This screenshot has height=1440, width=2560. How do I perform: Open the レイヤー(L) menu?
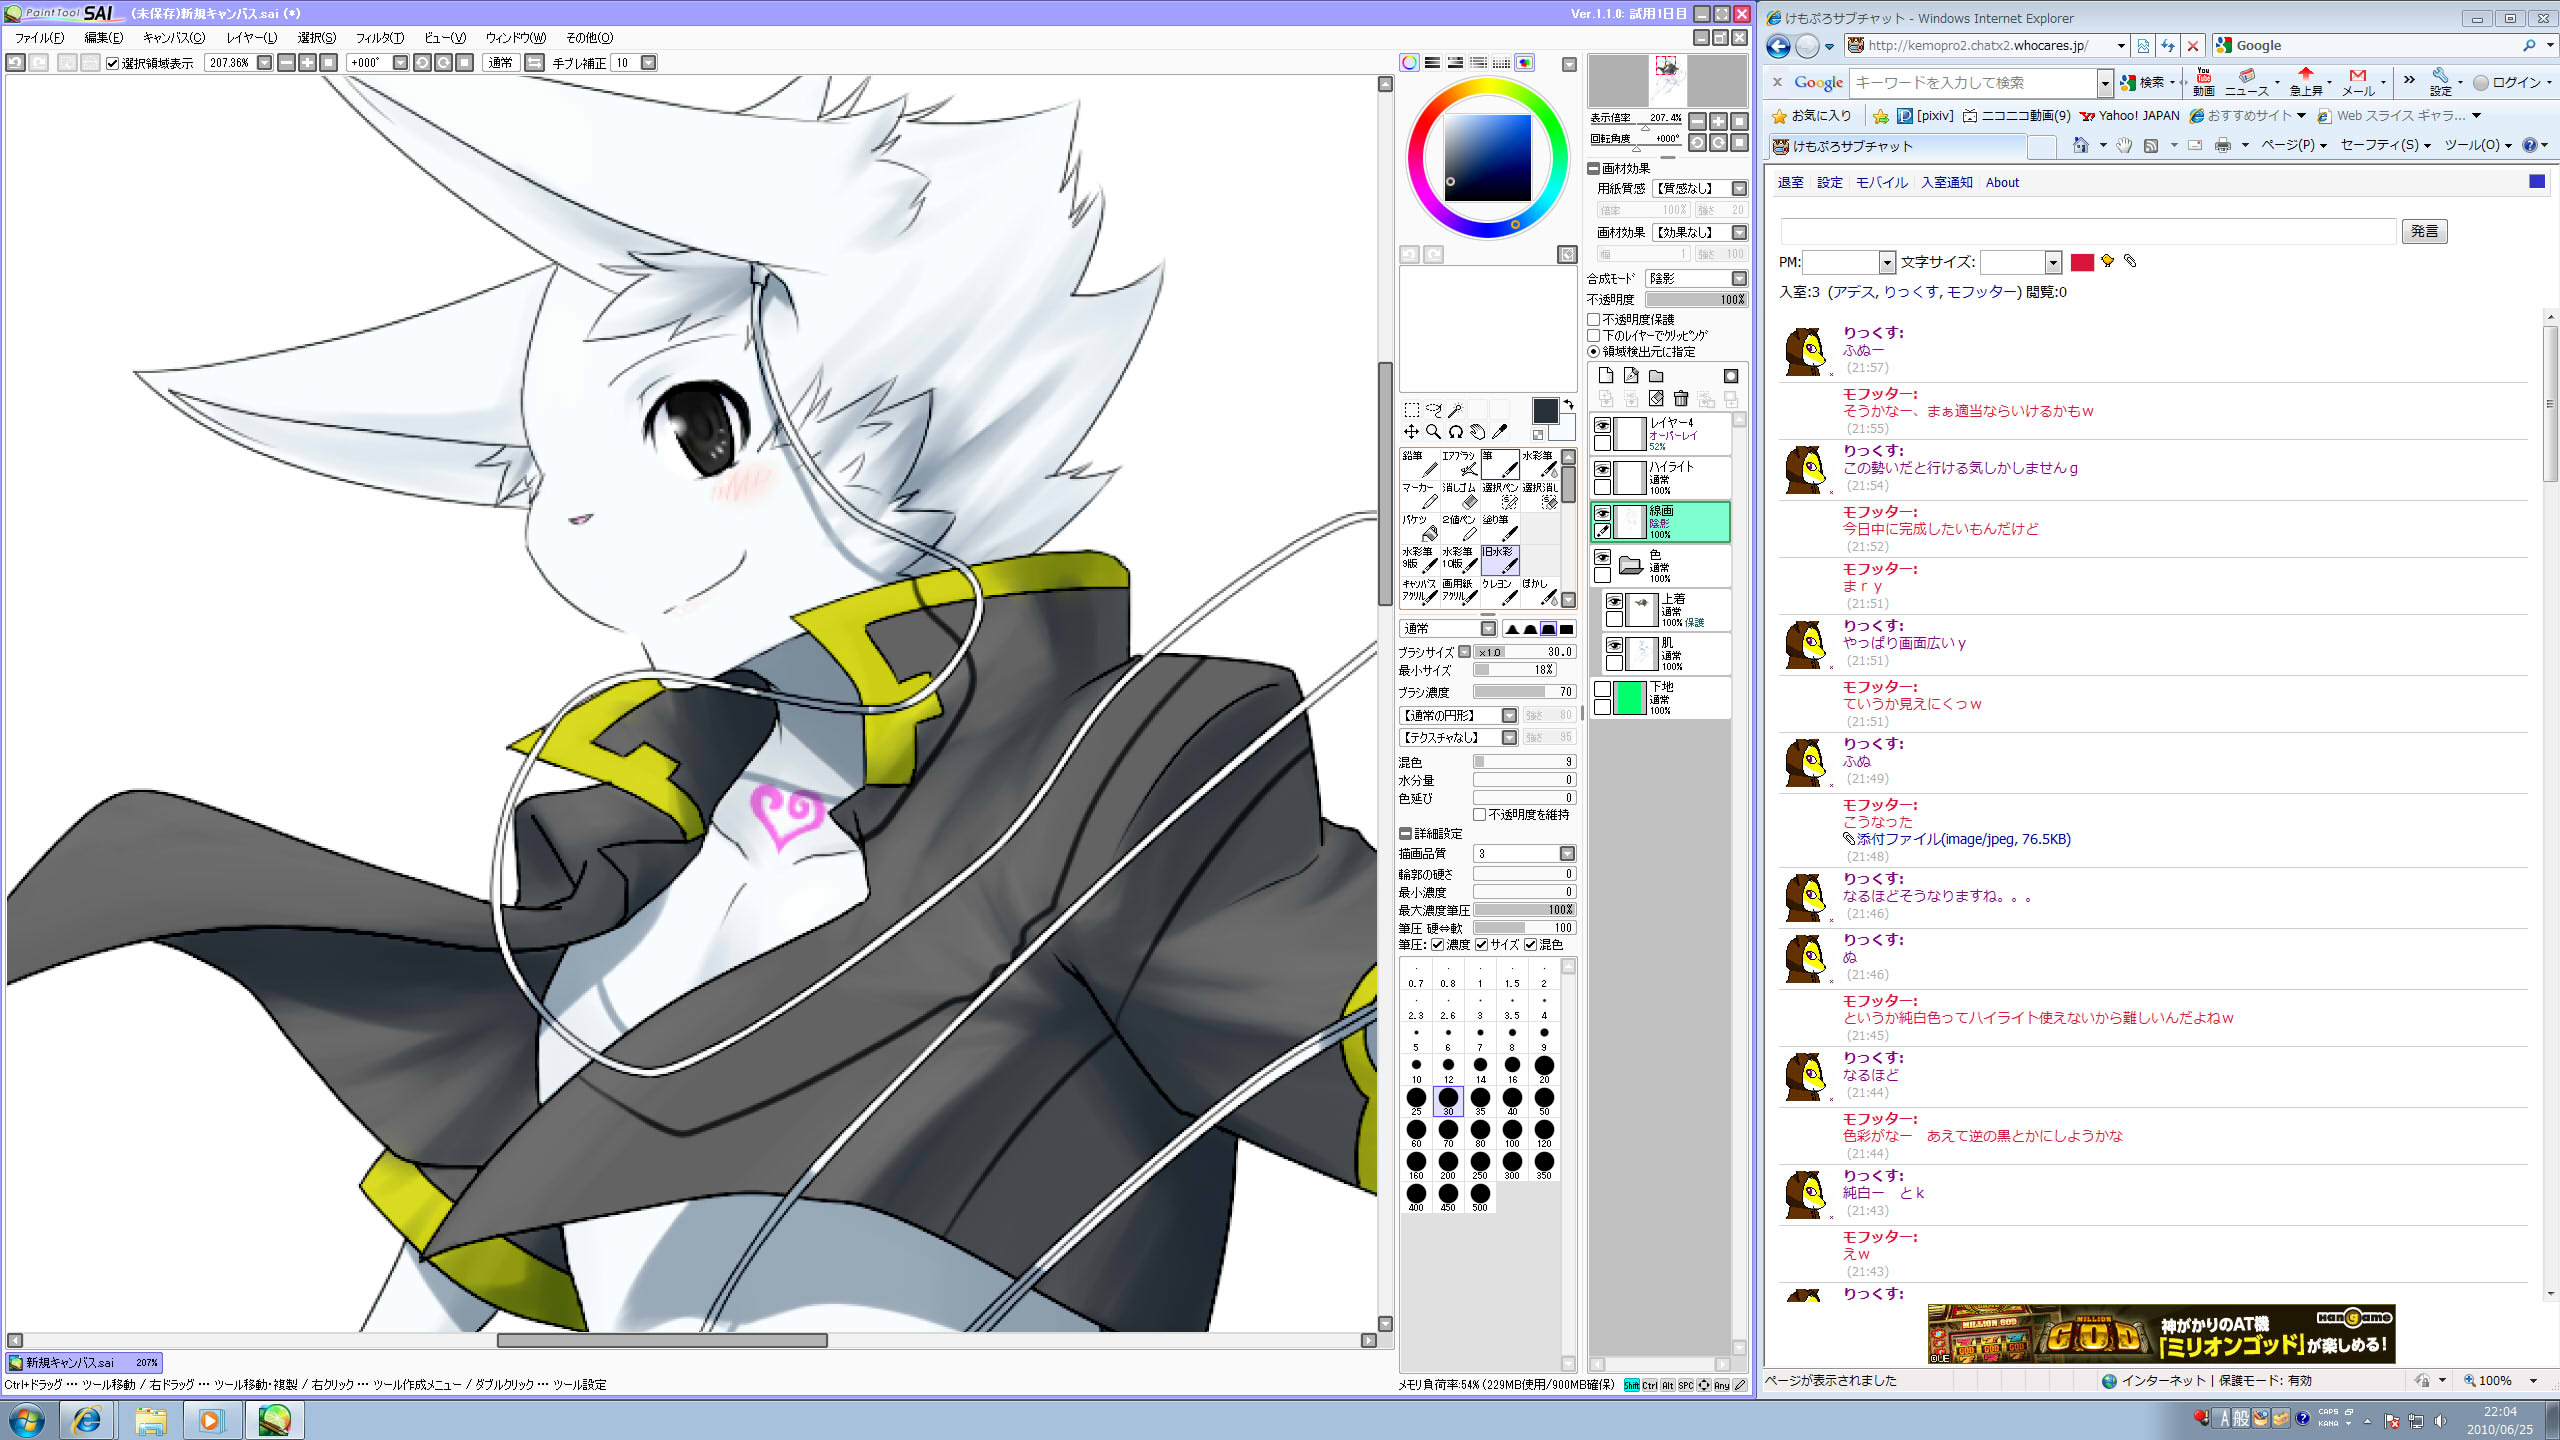pyautogui.click(x=252, y=38)
